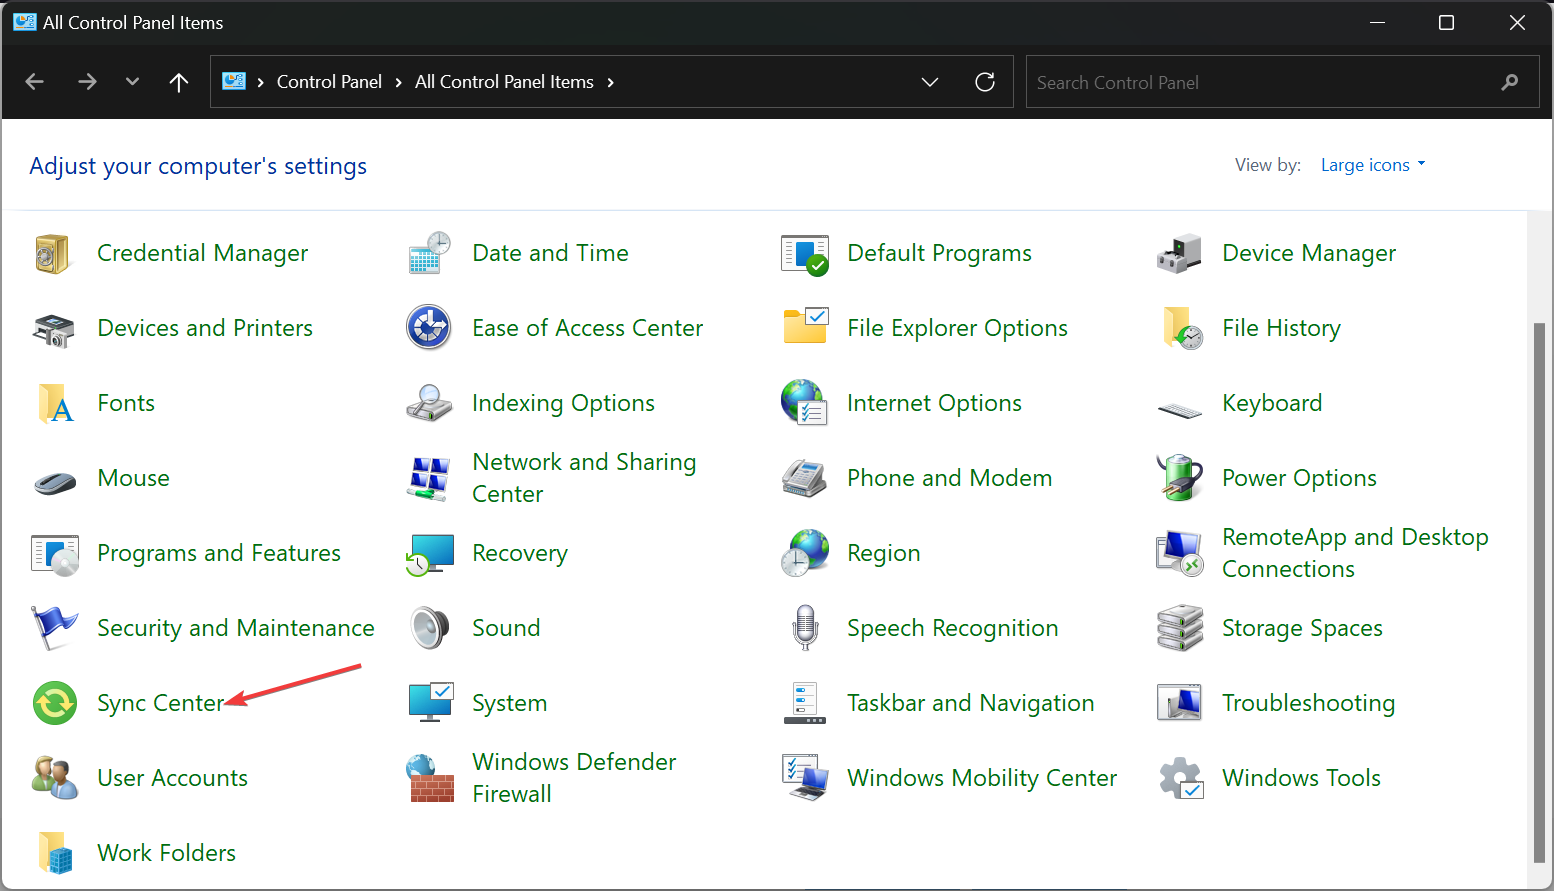This screenshot has height=891, width=1554.
Task: Open the Troubleshooting icon
Action: (x=1180, y=702)
